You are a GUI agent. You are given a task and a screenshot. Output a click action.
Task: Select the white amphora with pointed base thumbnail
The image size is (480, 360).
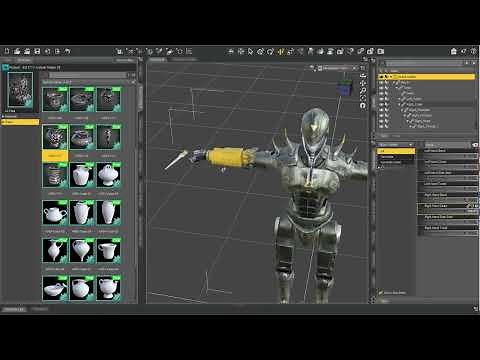(82, 250)
